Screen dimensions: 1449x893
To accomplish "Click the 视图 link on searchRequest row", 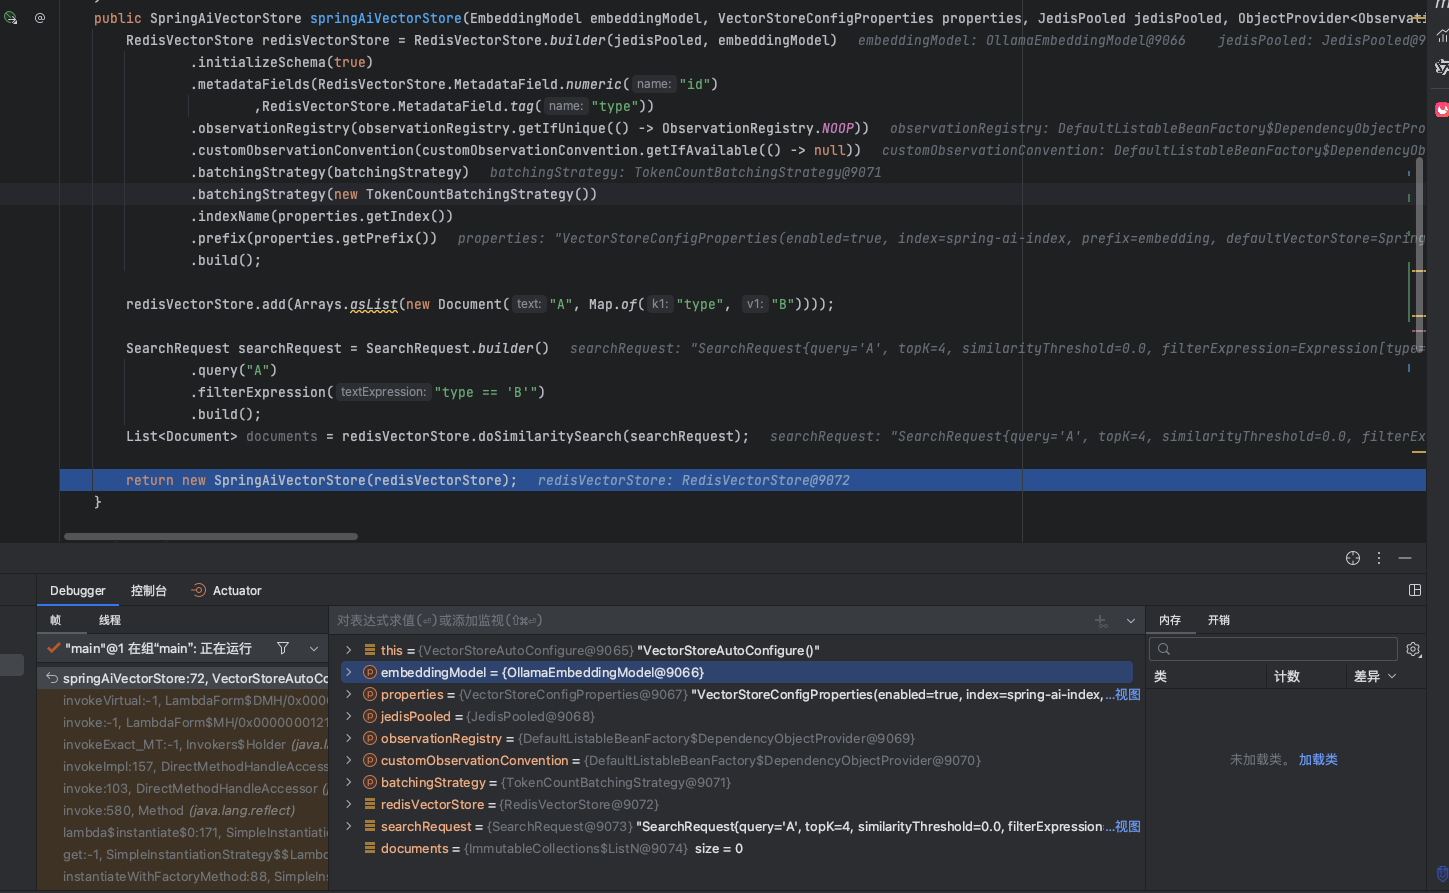I will 1128,826.
